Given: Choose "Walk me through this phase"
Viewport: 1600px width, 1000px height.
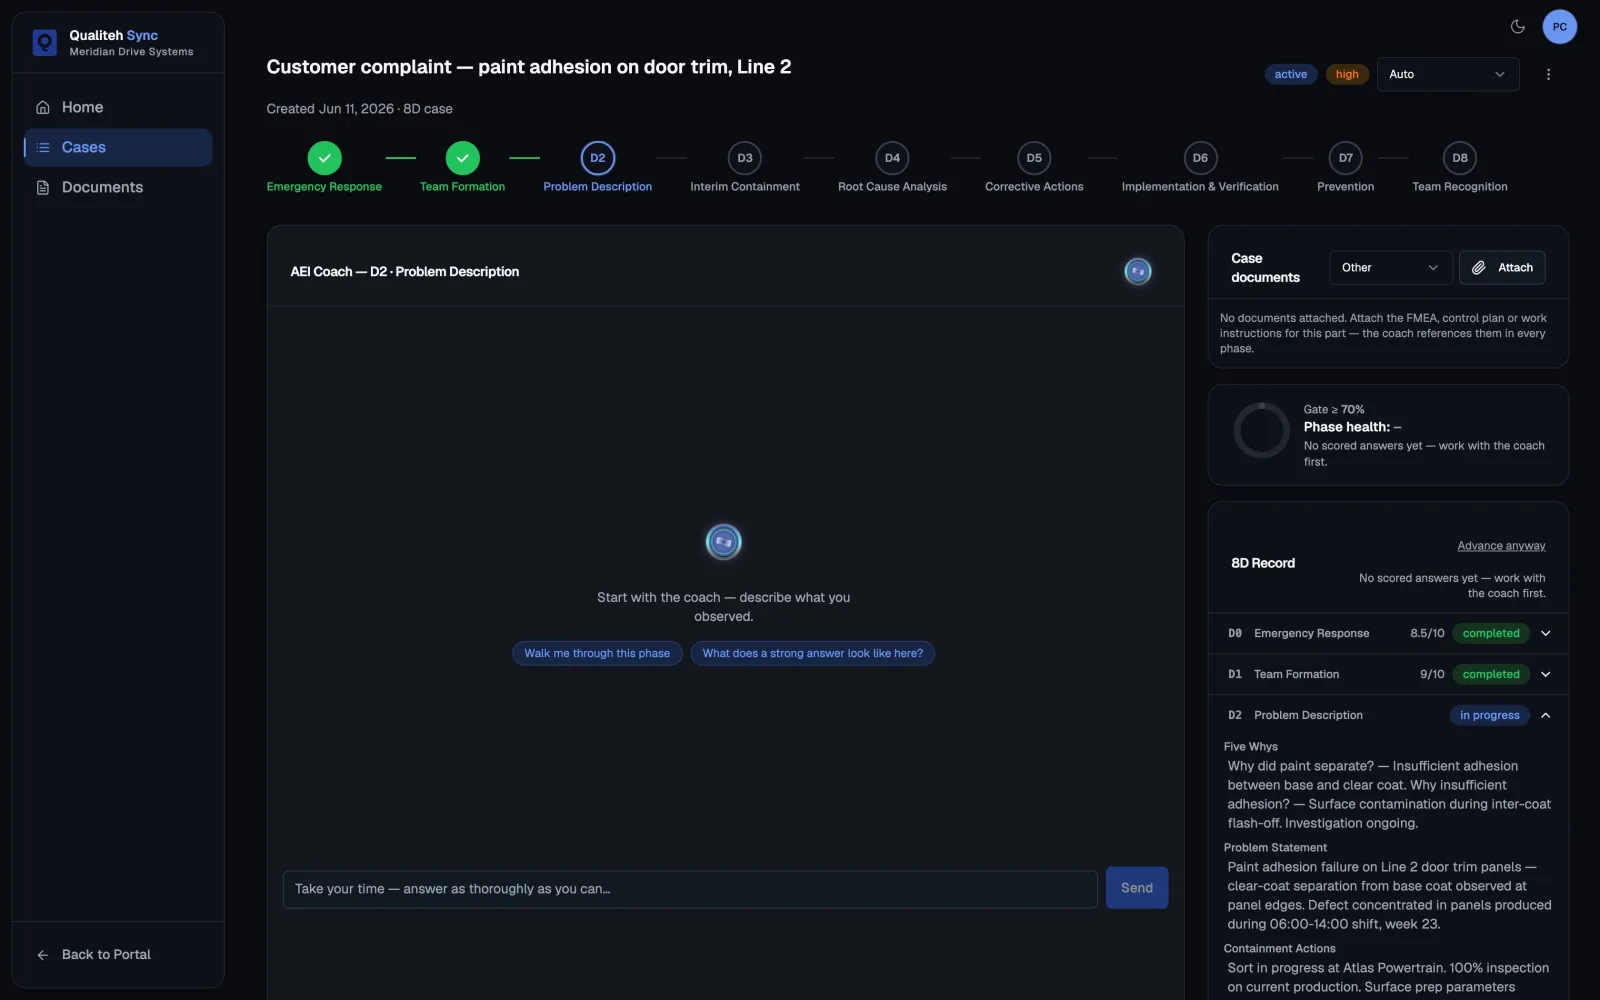Looking at the screenshot, I should pyautogui.click(x=597, y=653).
